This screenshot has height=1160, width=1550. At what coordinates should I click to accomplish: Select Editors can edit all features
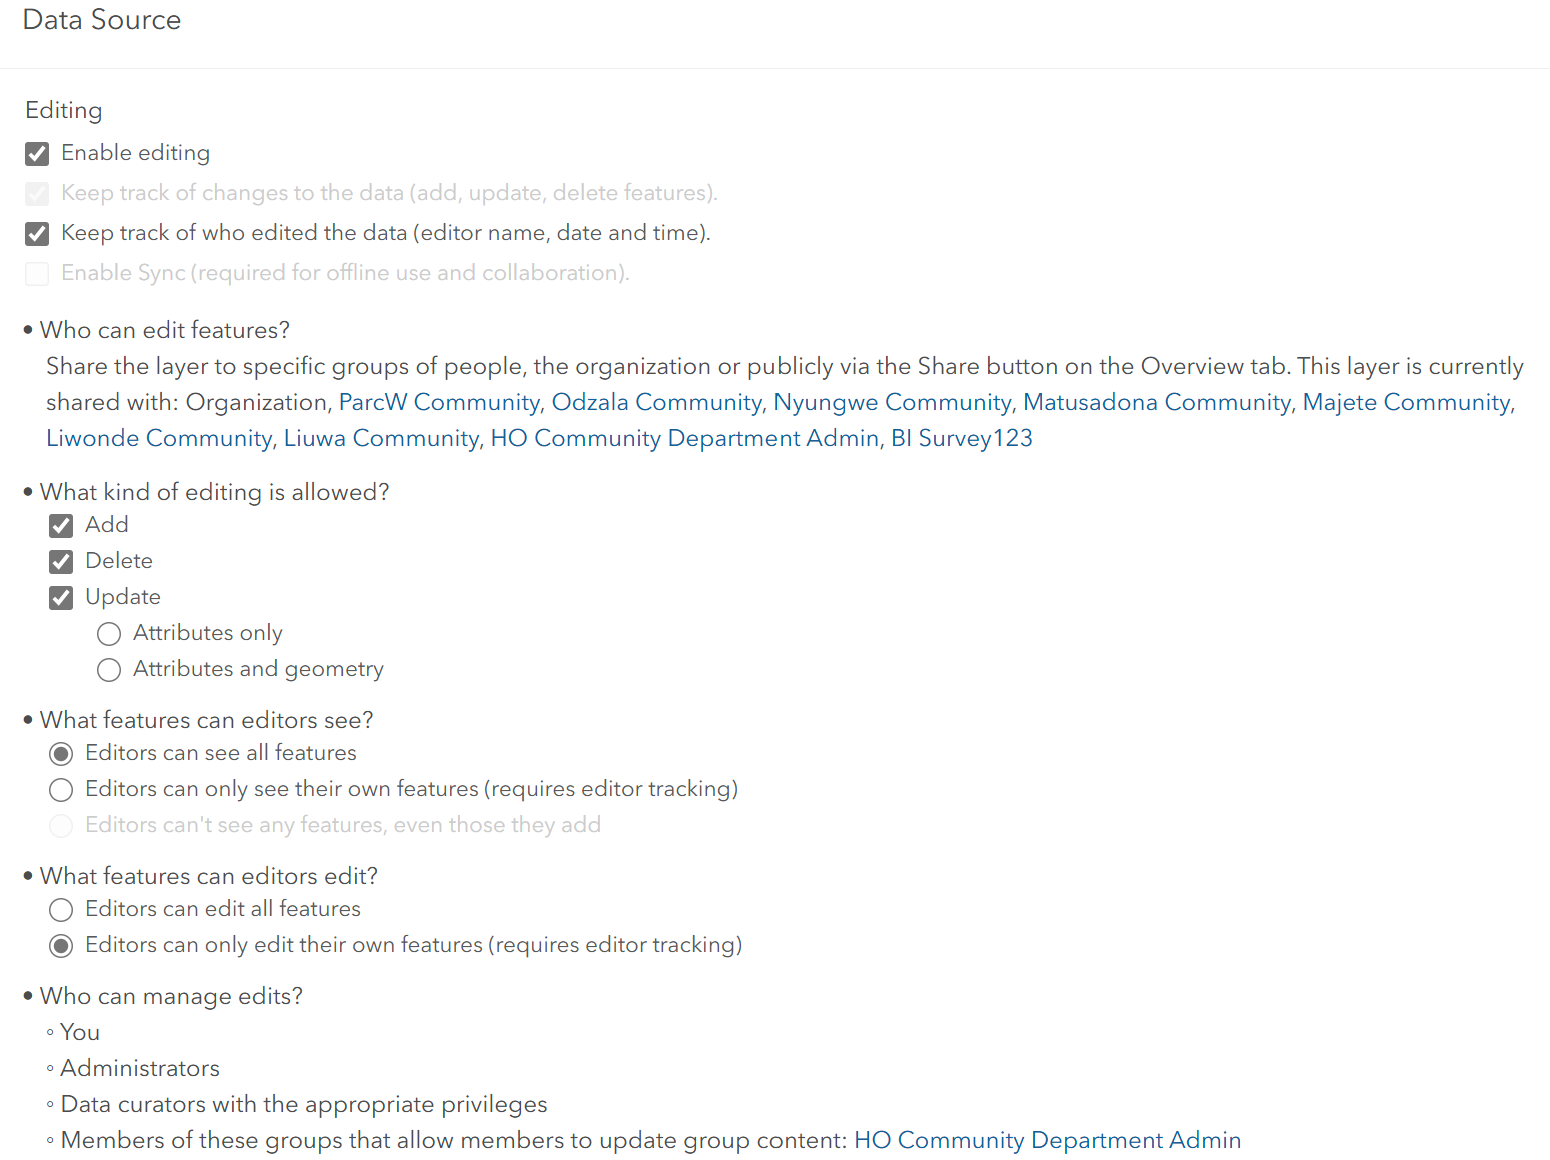point(61,909)
